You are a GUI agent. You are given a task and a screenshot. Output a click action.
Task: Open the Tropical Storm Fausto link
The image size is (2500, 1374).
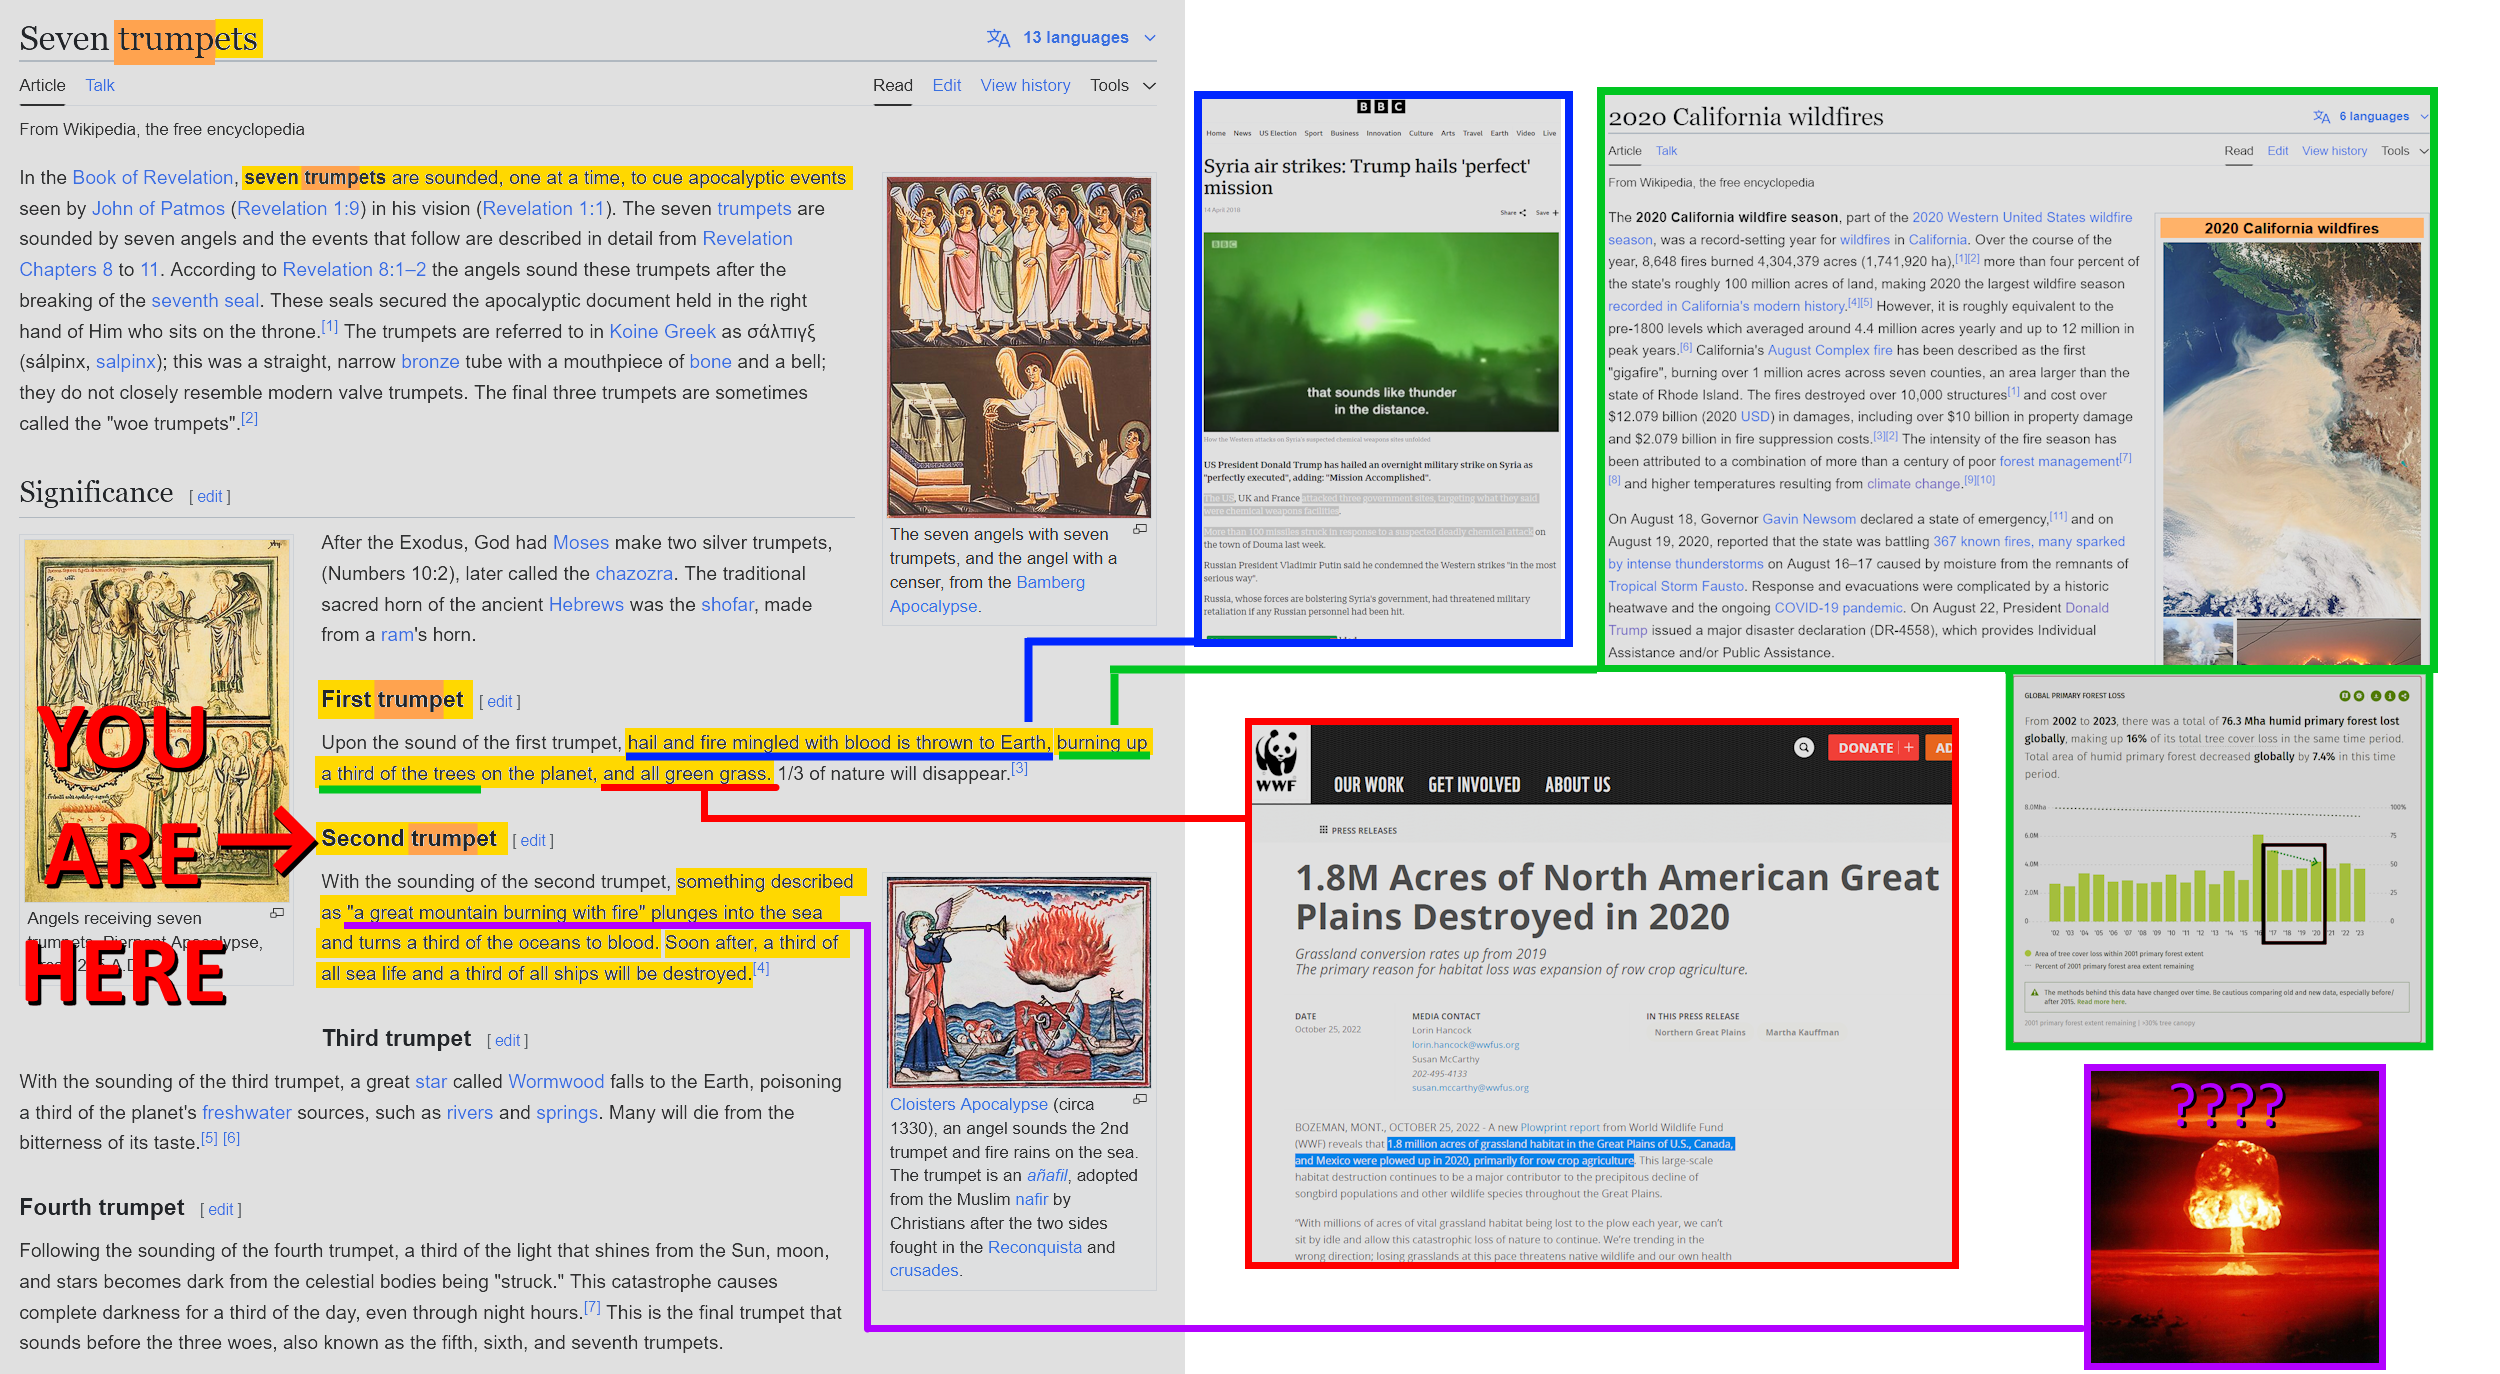(x=1676, y=586)
